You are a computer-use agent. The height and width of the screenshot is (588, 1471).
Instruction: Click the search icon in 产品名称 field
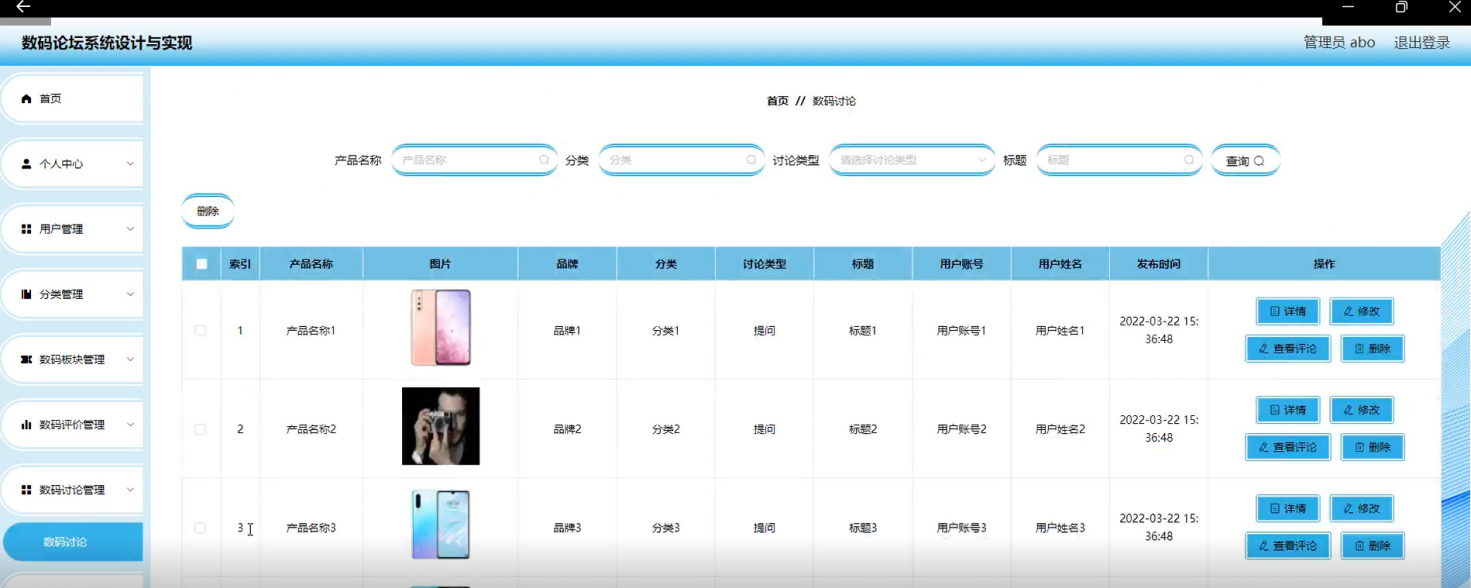tap(544, 160)
